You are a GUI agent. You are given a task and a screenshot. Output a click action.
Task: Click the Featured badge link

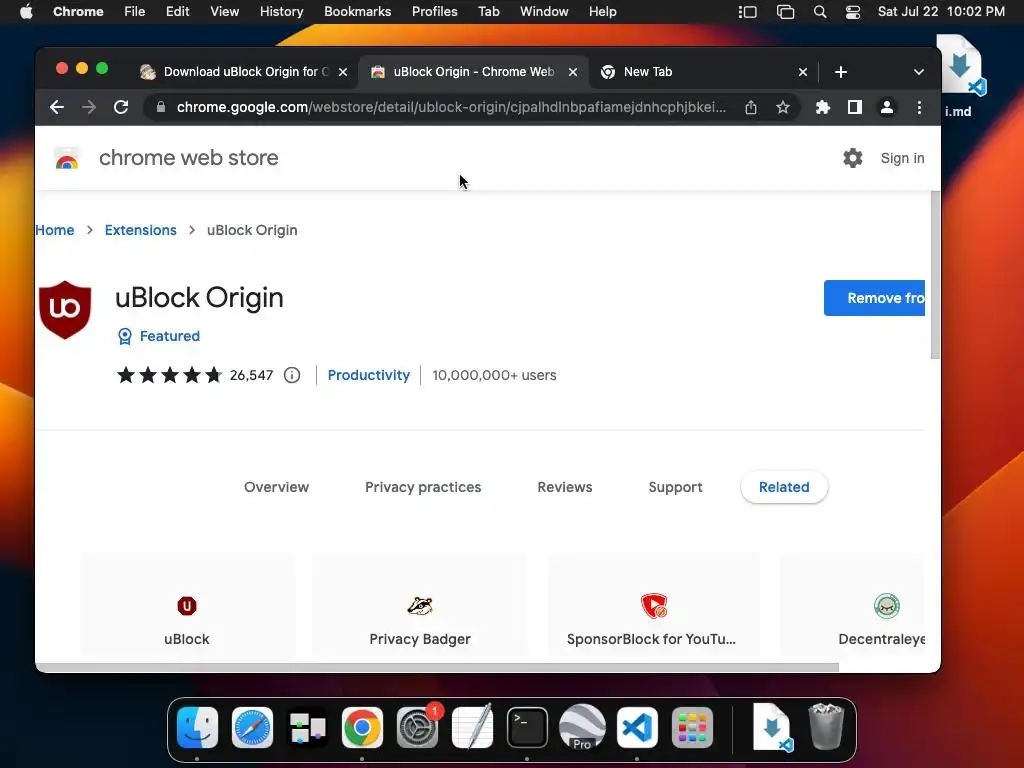159,336
